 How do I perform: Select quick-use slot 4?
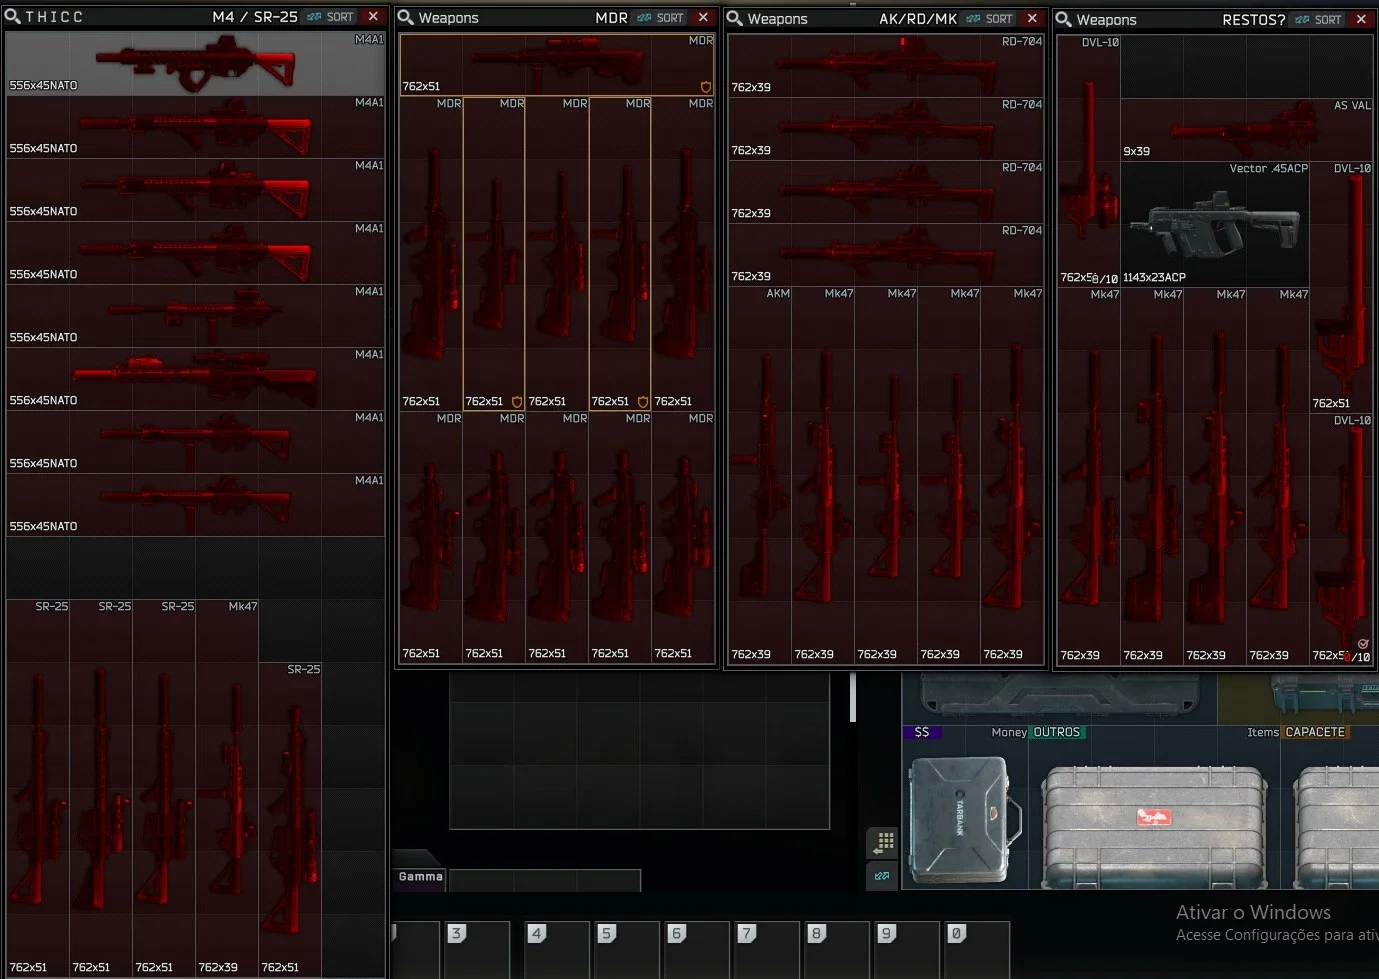tap(557, 950)
